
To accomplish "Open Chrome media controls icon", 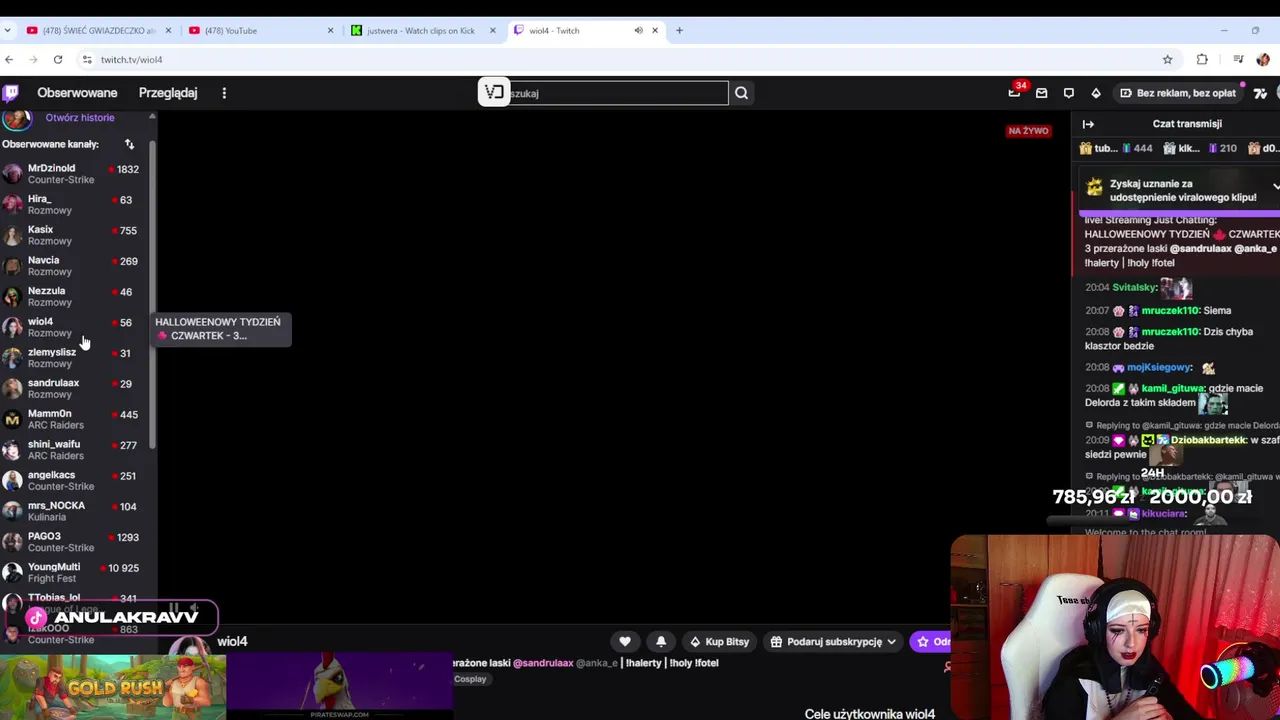I will pos(1238,59).
